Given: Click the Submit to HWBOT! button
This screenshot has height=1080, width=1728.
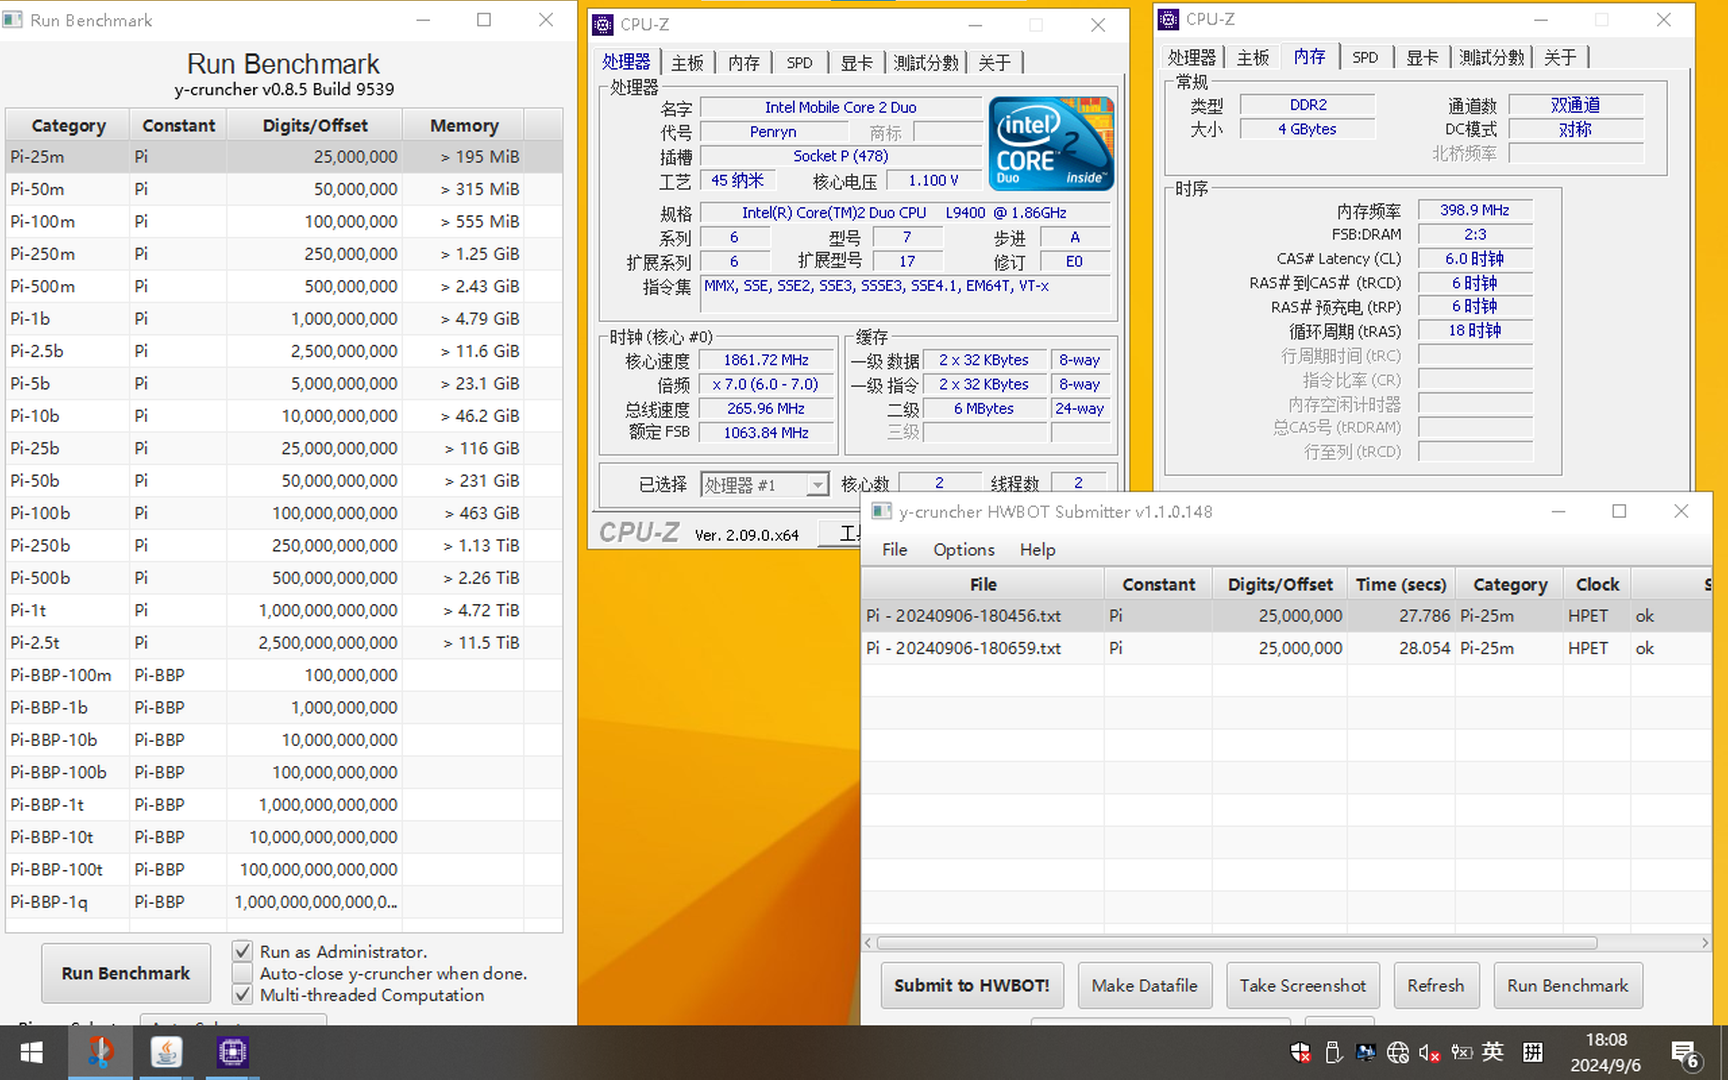Looking at the screenshot, I should pos(972,985).
